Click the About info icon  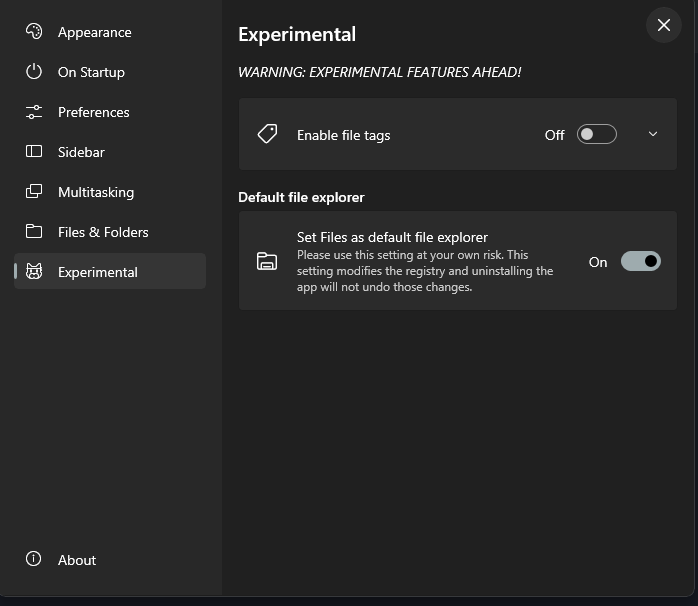point(34,560)
